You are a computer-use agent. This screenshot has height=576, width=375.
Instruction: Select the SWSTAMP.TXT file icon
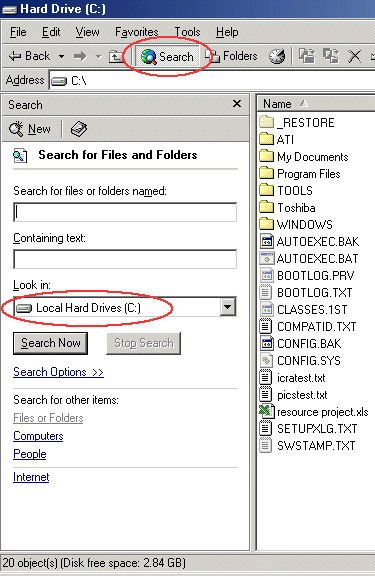tap(266, 446)
